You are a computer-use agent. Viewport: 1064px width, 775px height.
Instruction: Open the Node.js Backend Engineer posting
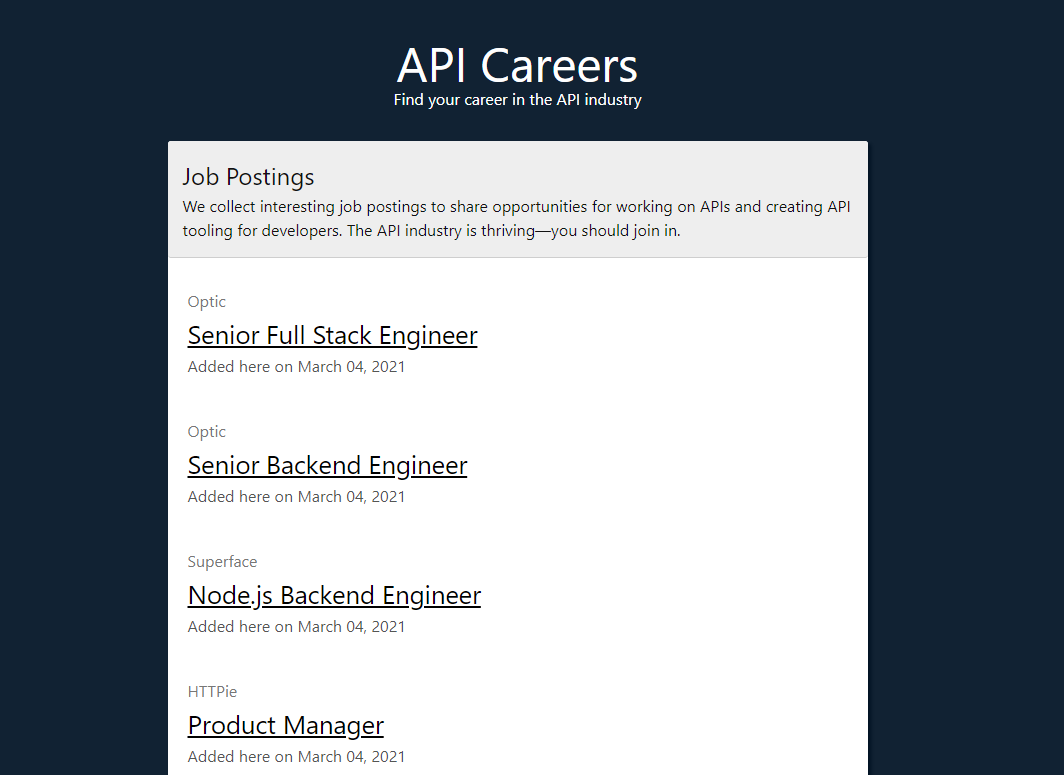334,595
